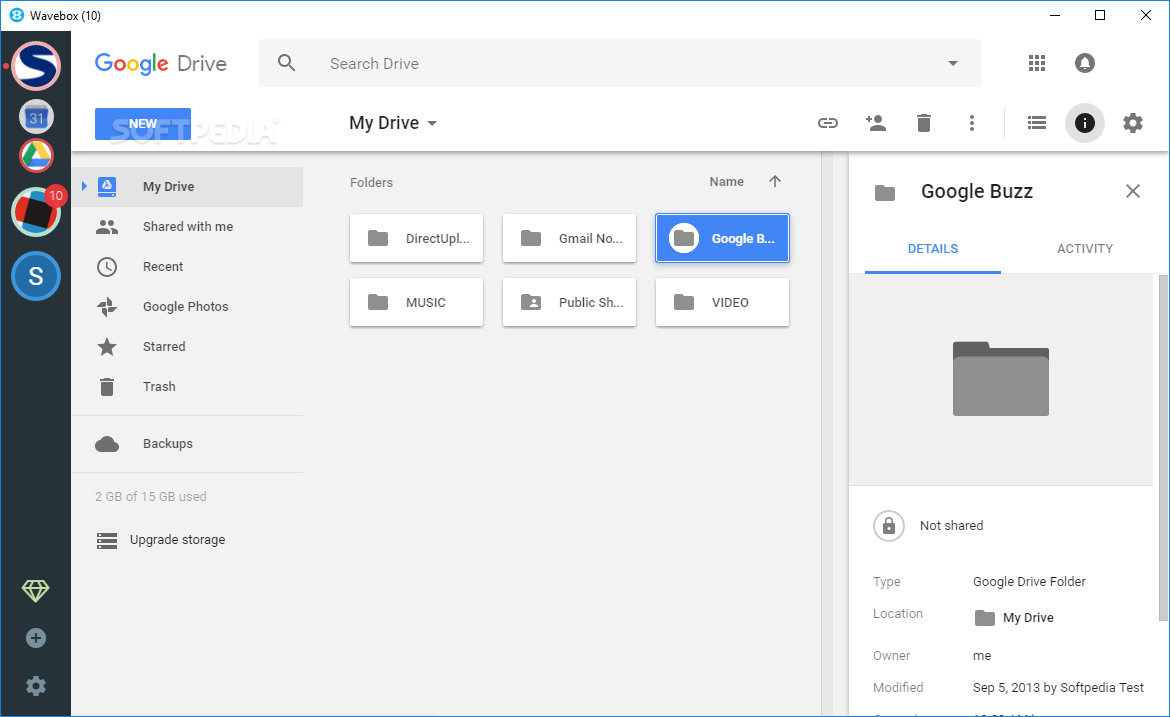The height and width of the screenshot is (717, 1170).
Task: Close the Google Buzz details panel
Action: [1133, 191]
